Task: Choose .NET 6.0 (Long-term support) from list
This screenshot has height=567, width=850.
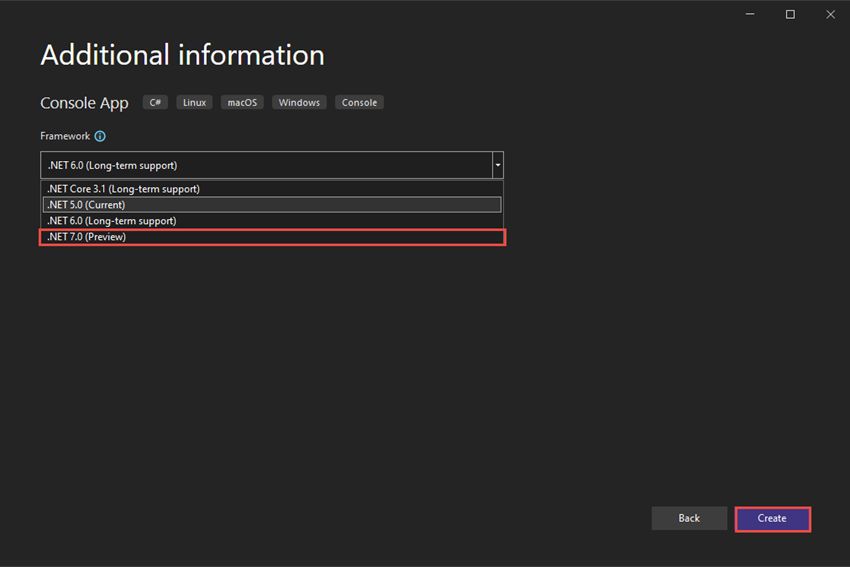Action: click(x=272, y=221)
